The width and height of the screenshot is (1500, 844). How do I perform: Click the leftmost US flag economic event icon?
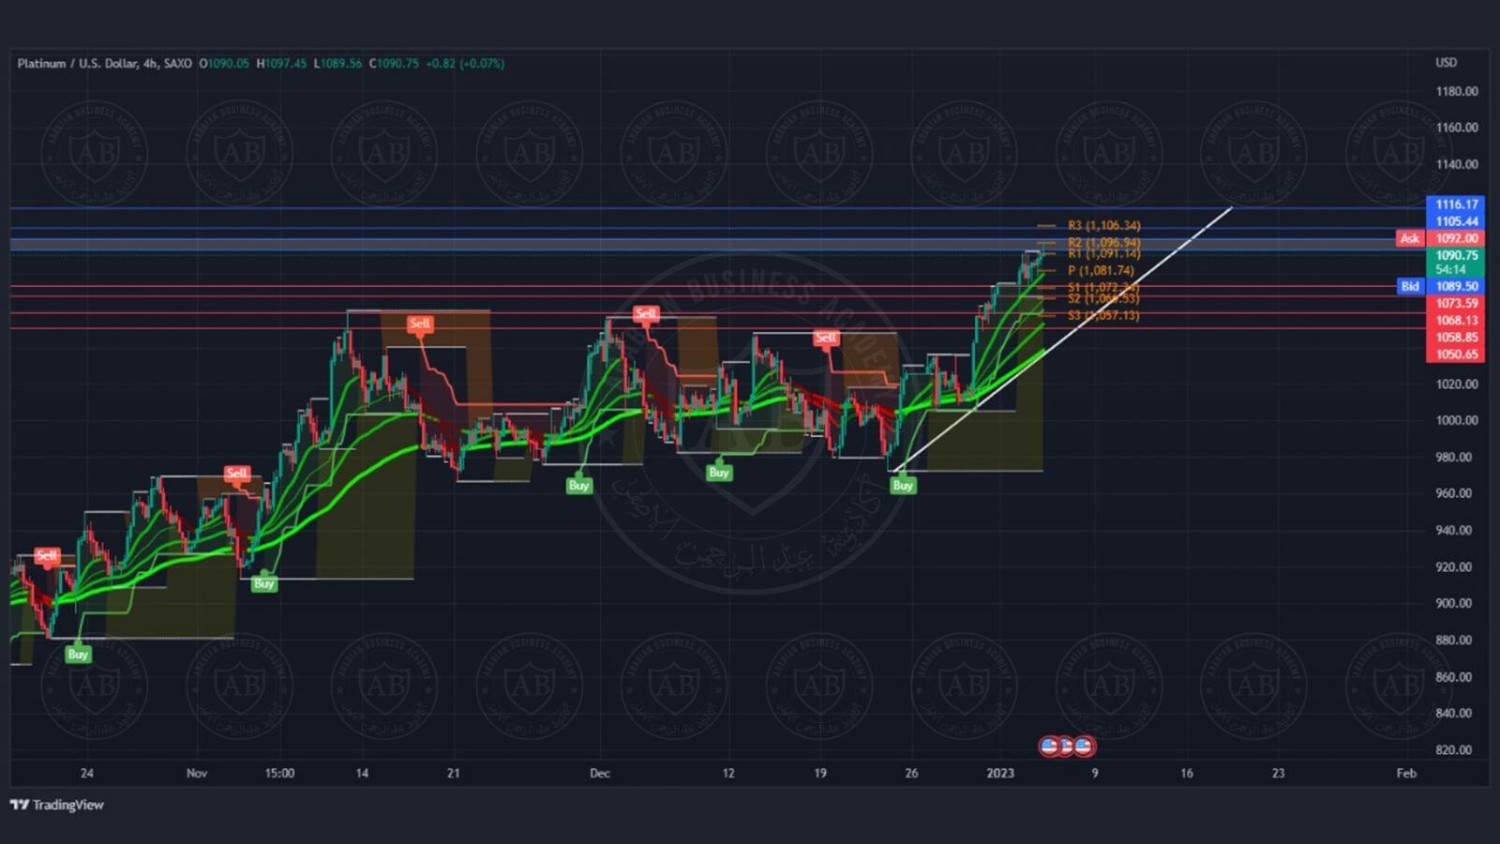1049,746
